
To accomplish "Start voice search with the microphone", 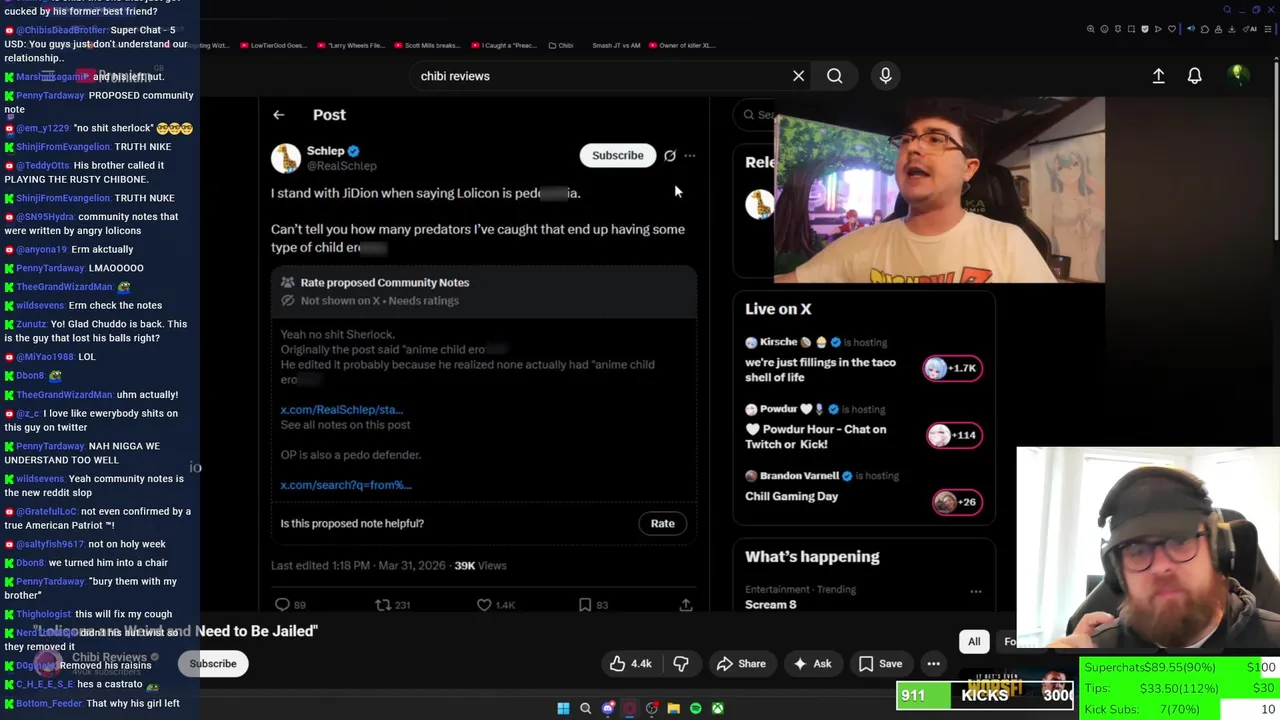I will tap(885, 76).
